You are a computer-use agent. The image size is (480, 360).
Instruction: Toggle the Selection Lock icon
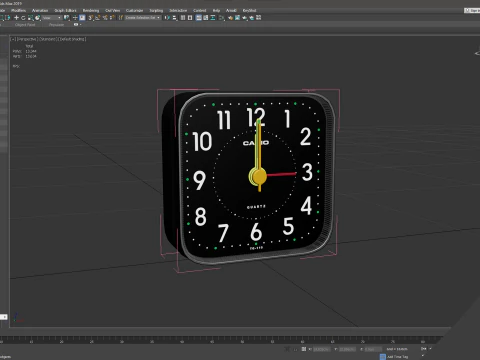[296, 349]
